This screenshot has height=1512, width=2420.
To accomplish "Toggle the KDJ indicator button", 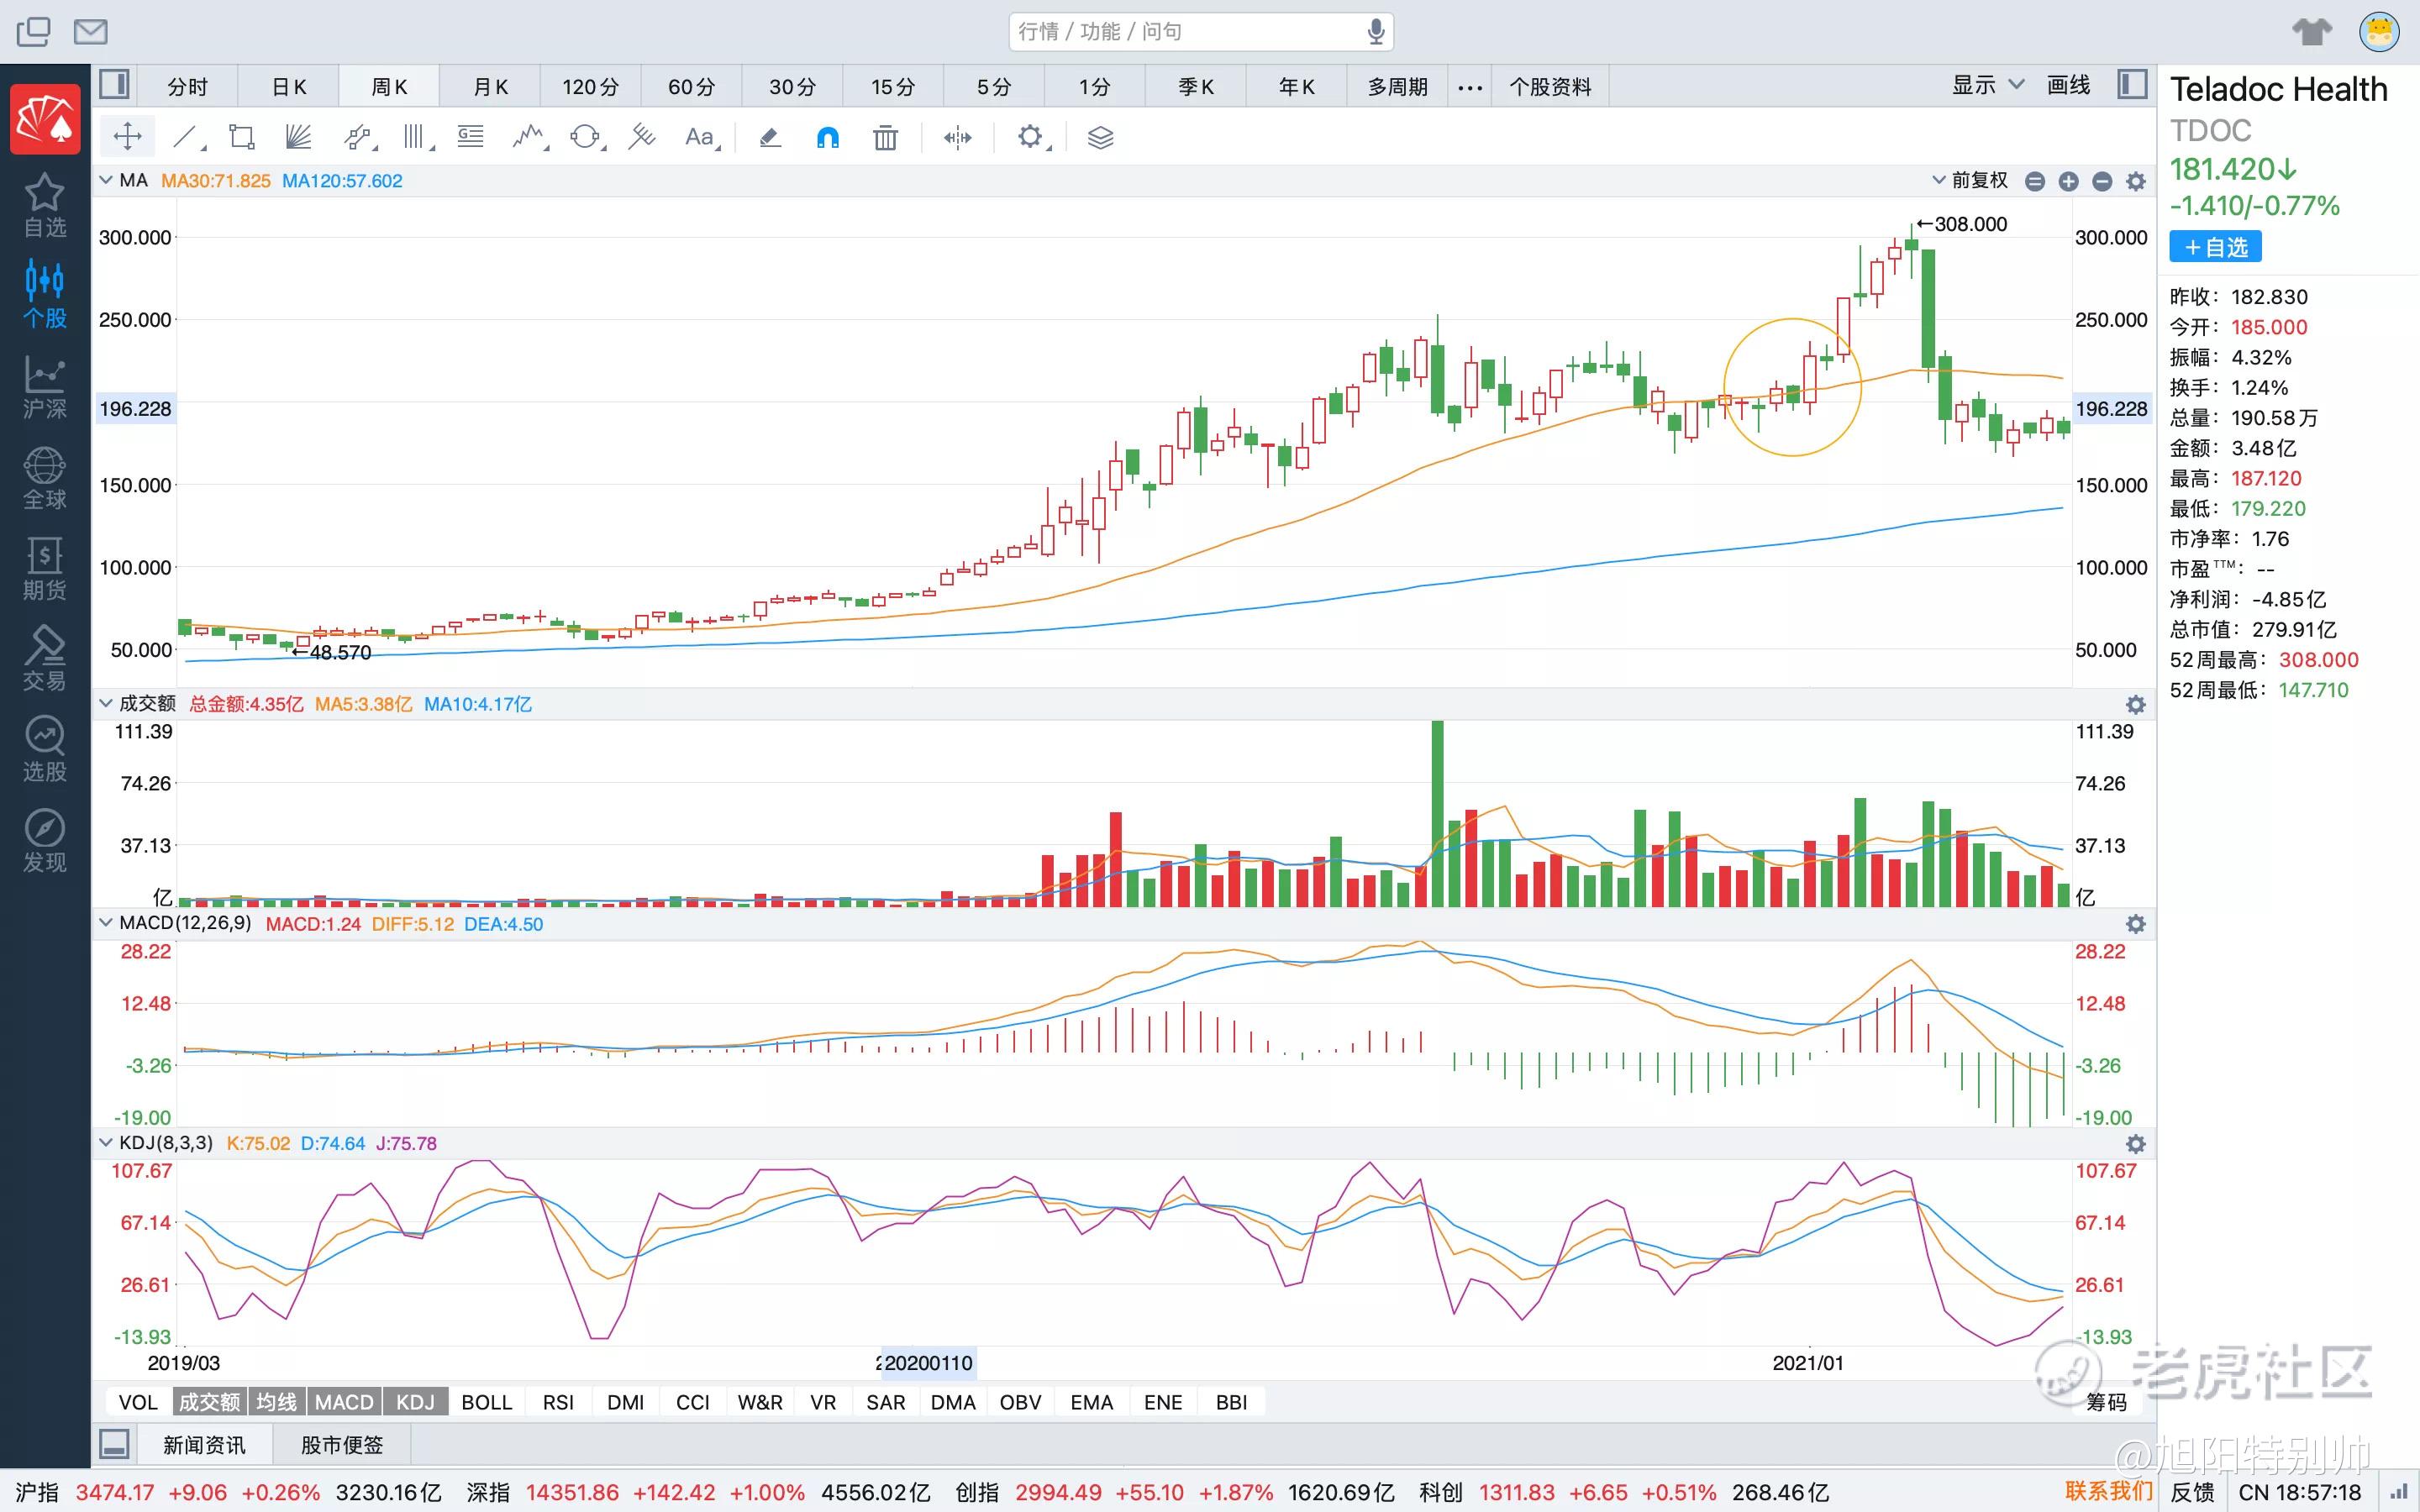I will (415, 1402).
